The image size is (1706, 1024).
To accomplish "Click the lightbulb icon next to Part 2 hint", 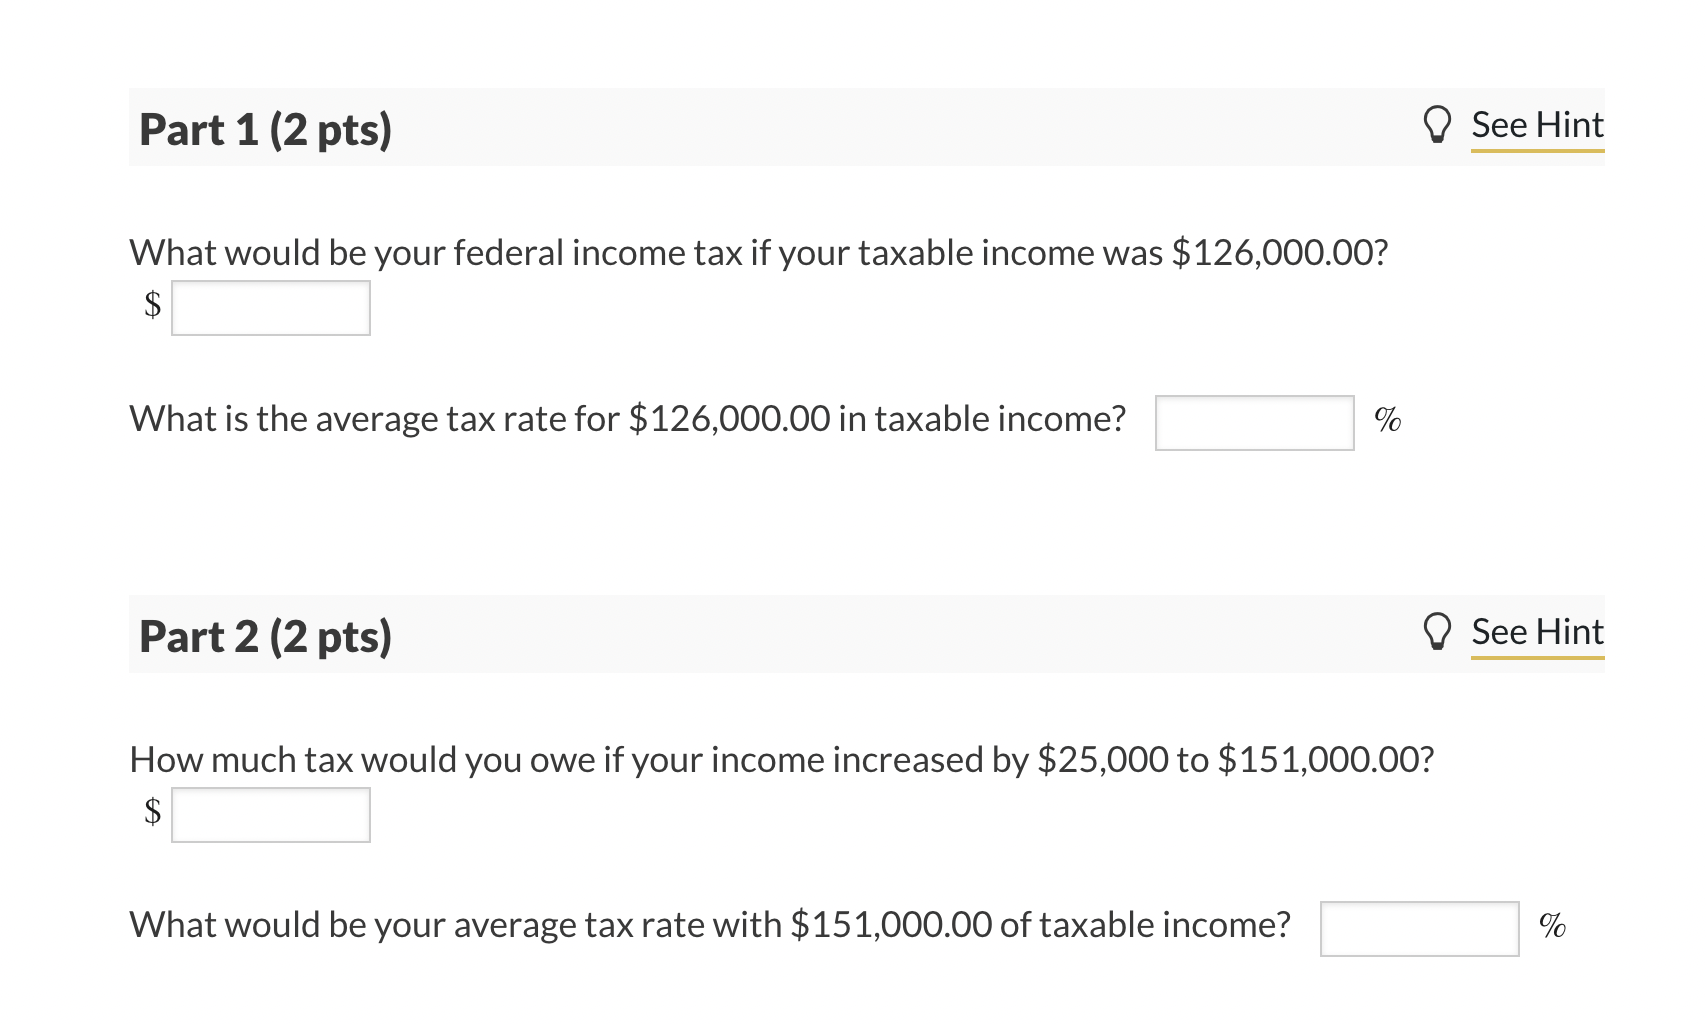I will click(1438, 631).
